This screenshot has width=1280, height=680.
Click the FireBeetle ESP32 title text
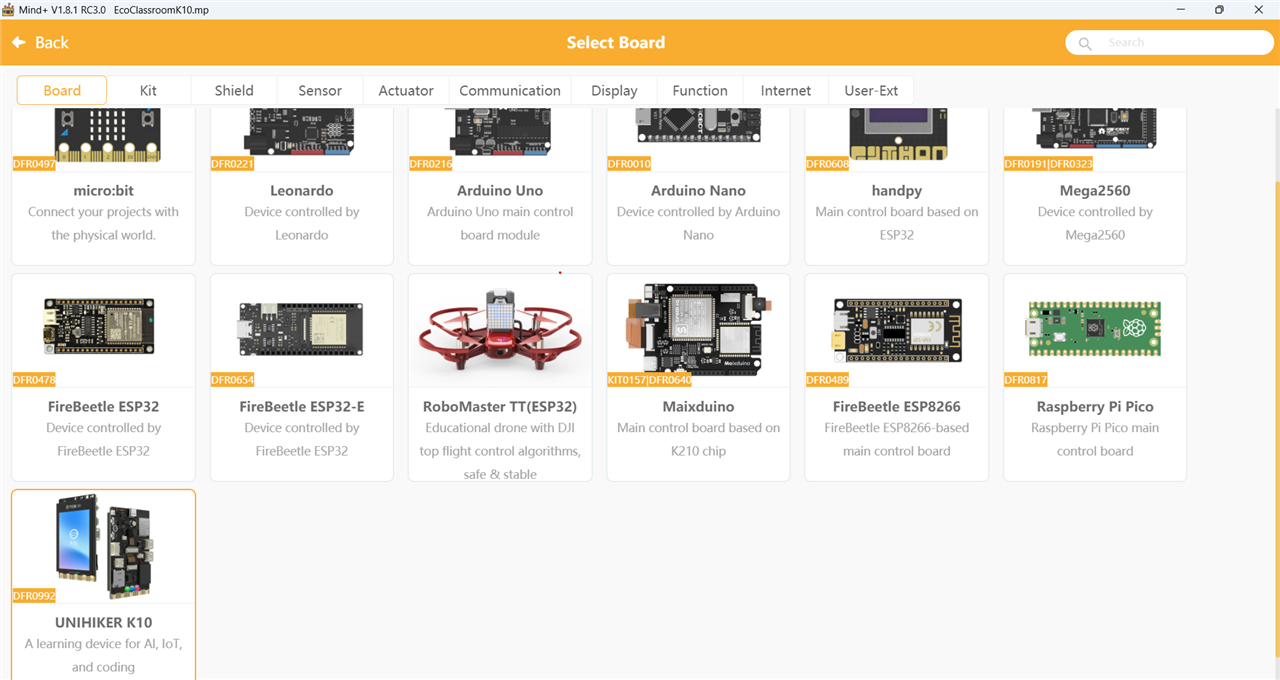coord(103,406)
